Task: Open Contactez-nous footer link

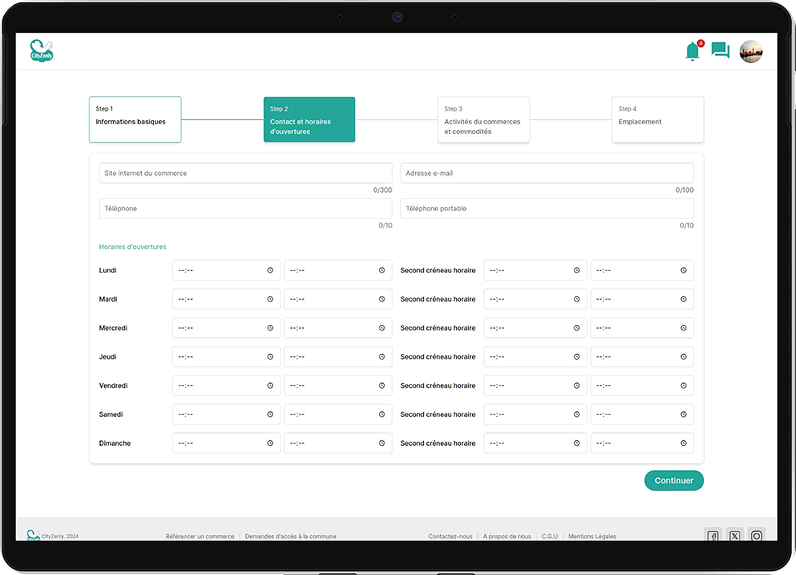Action: click(450, 536)
